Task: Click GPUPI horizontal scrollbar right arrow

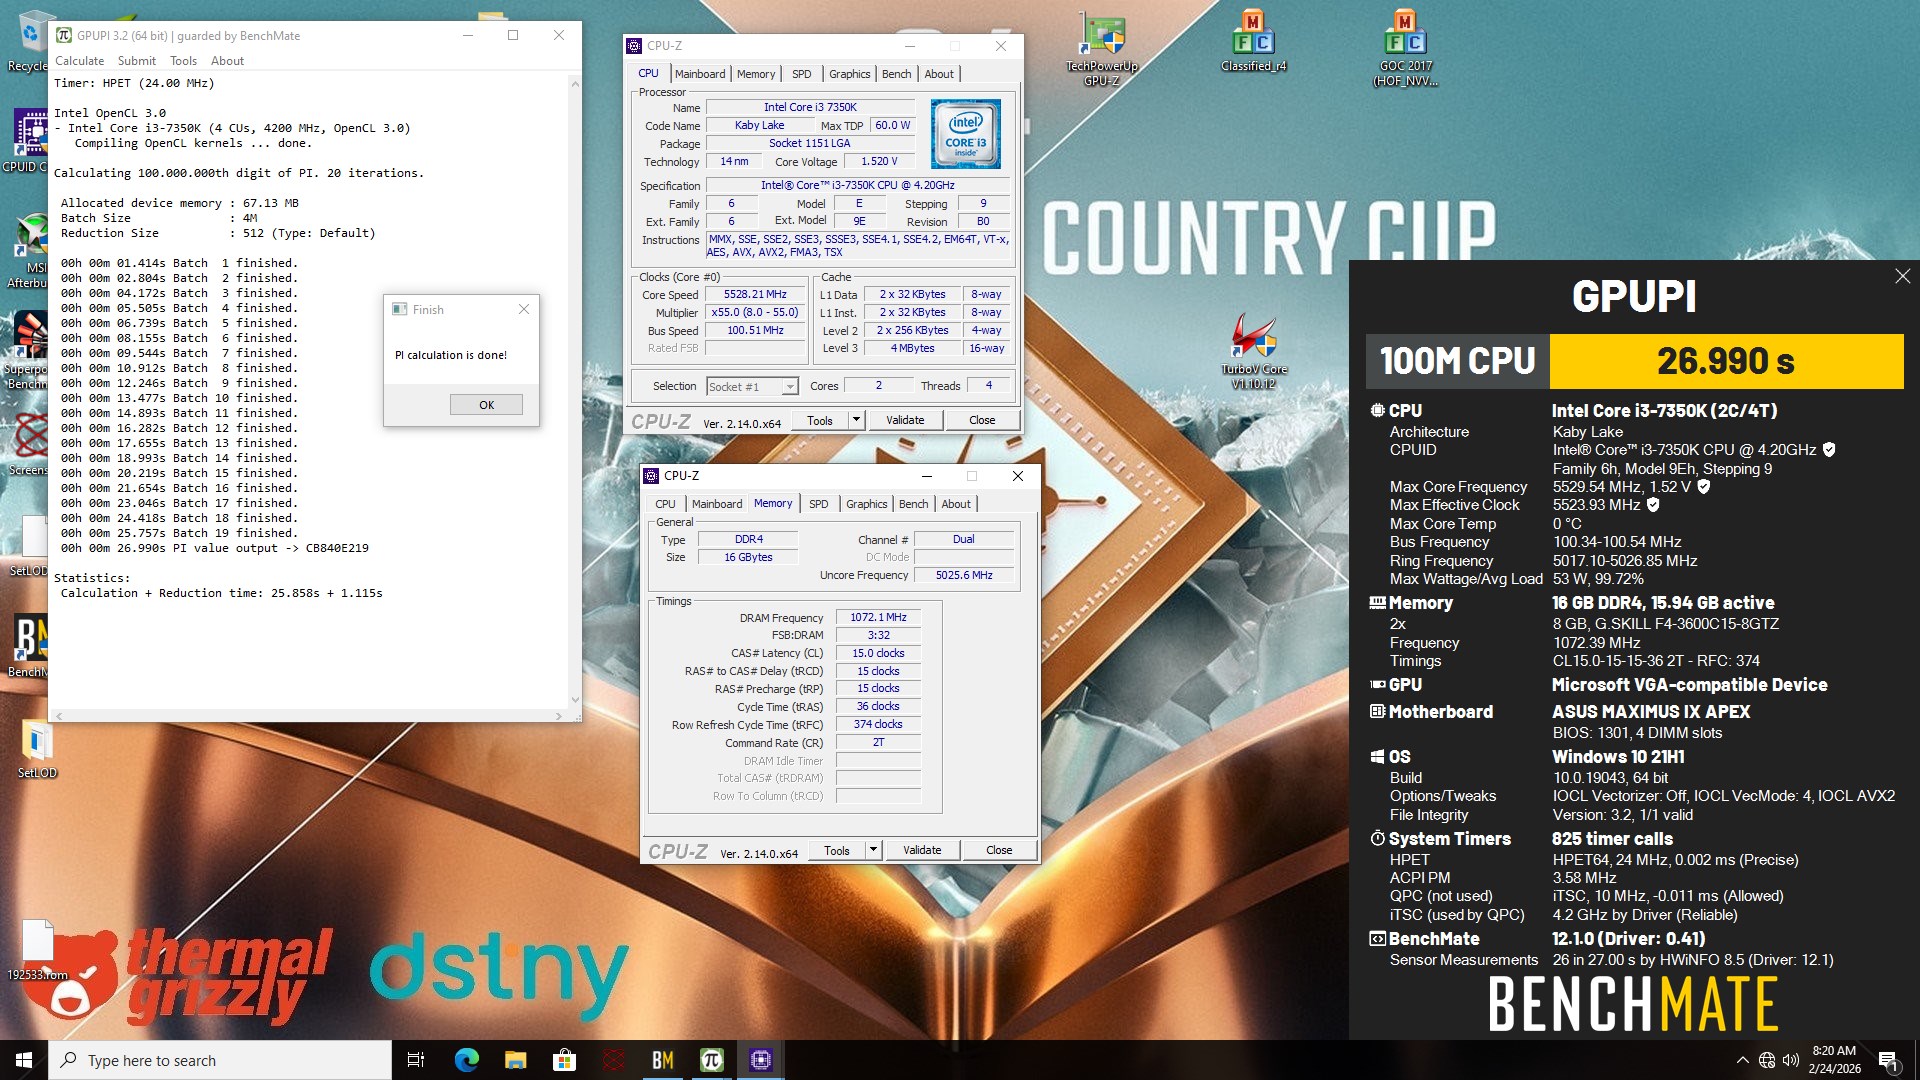Action: (x=559, y=716)
